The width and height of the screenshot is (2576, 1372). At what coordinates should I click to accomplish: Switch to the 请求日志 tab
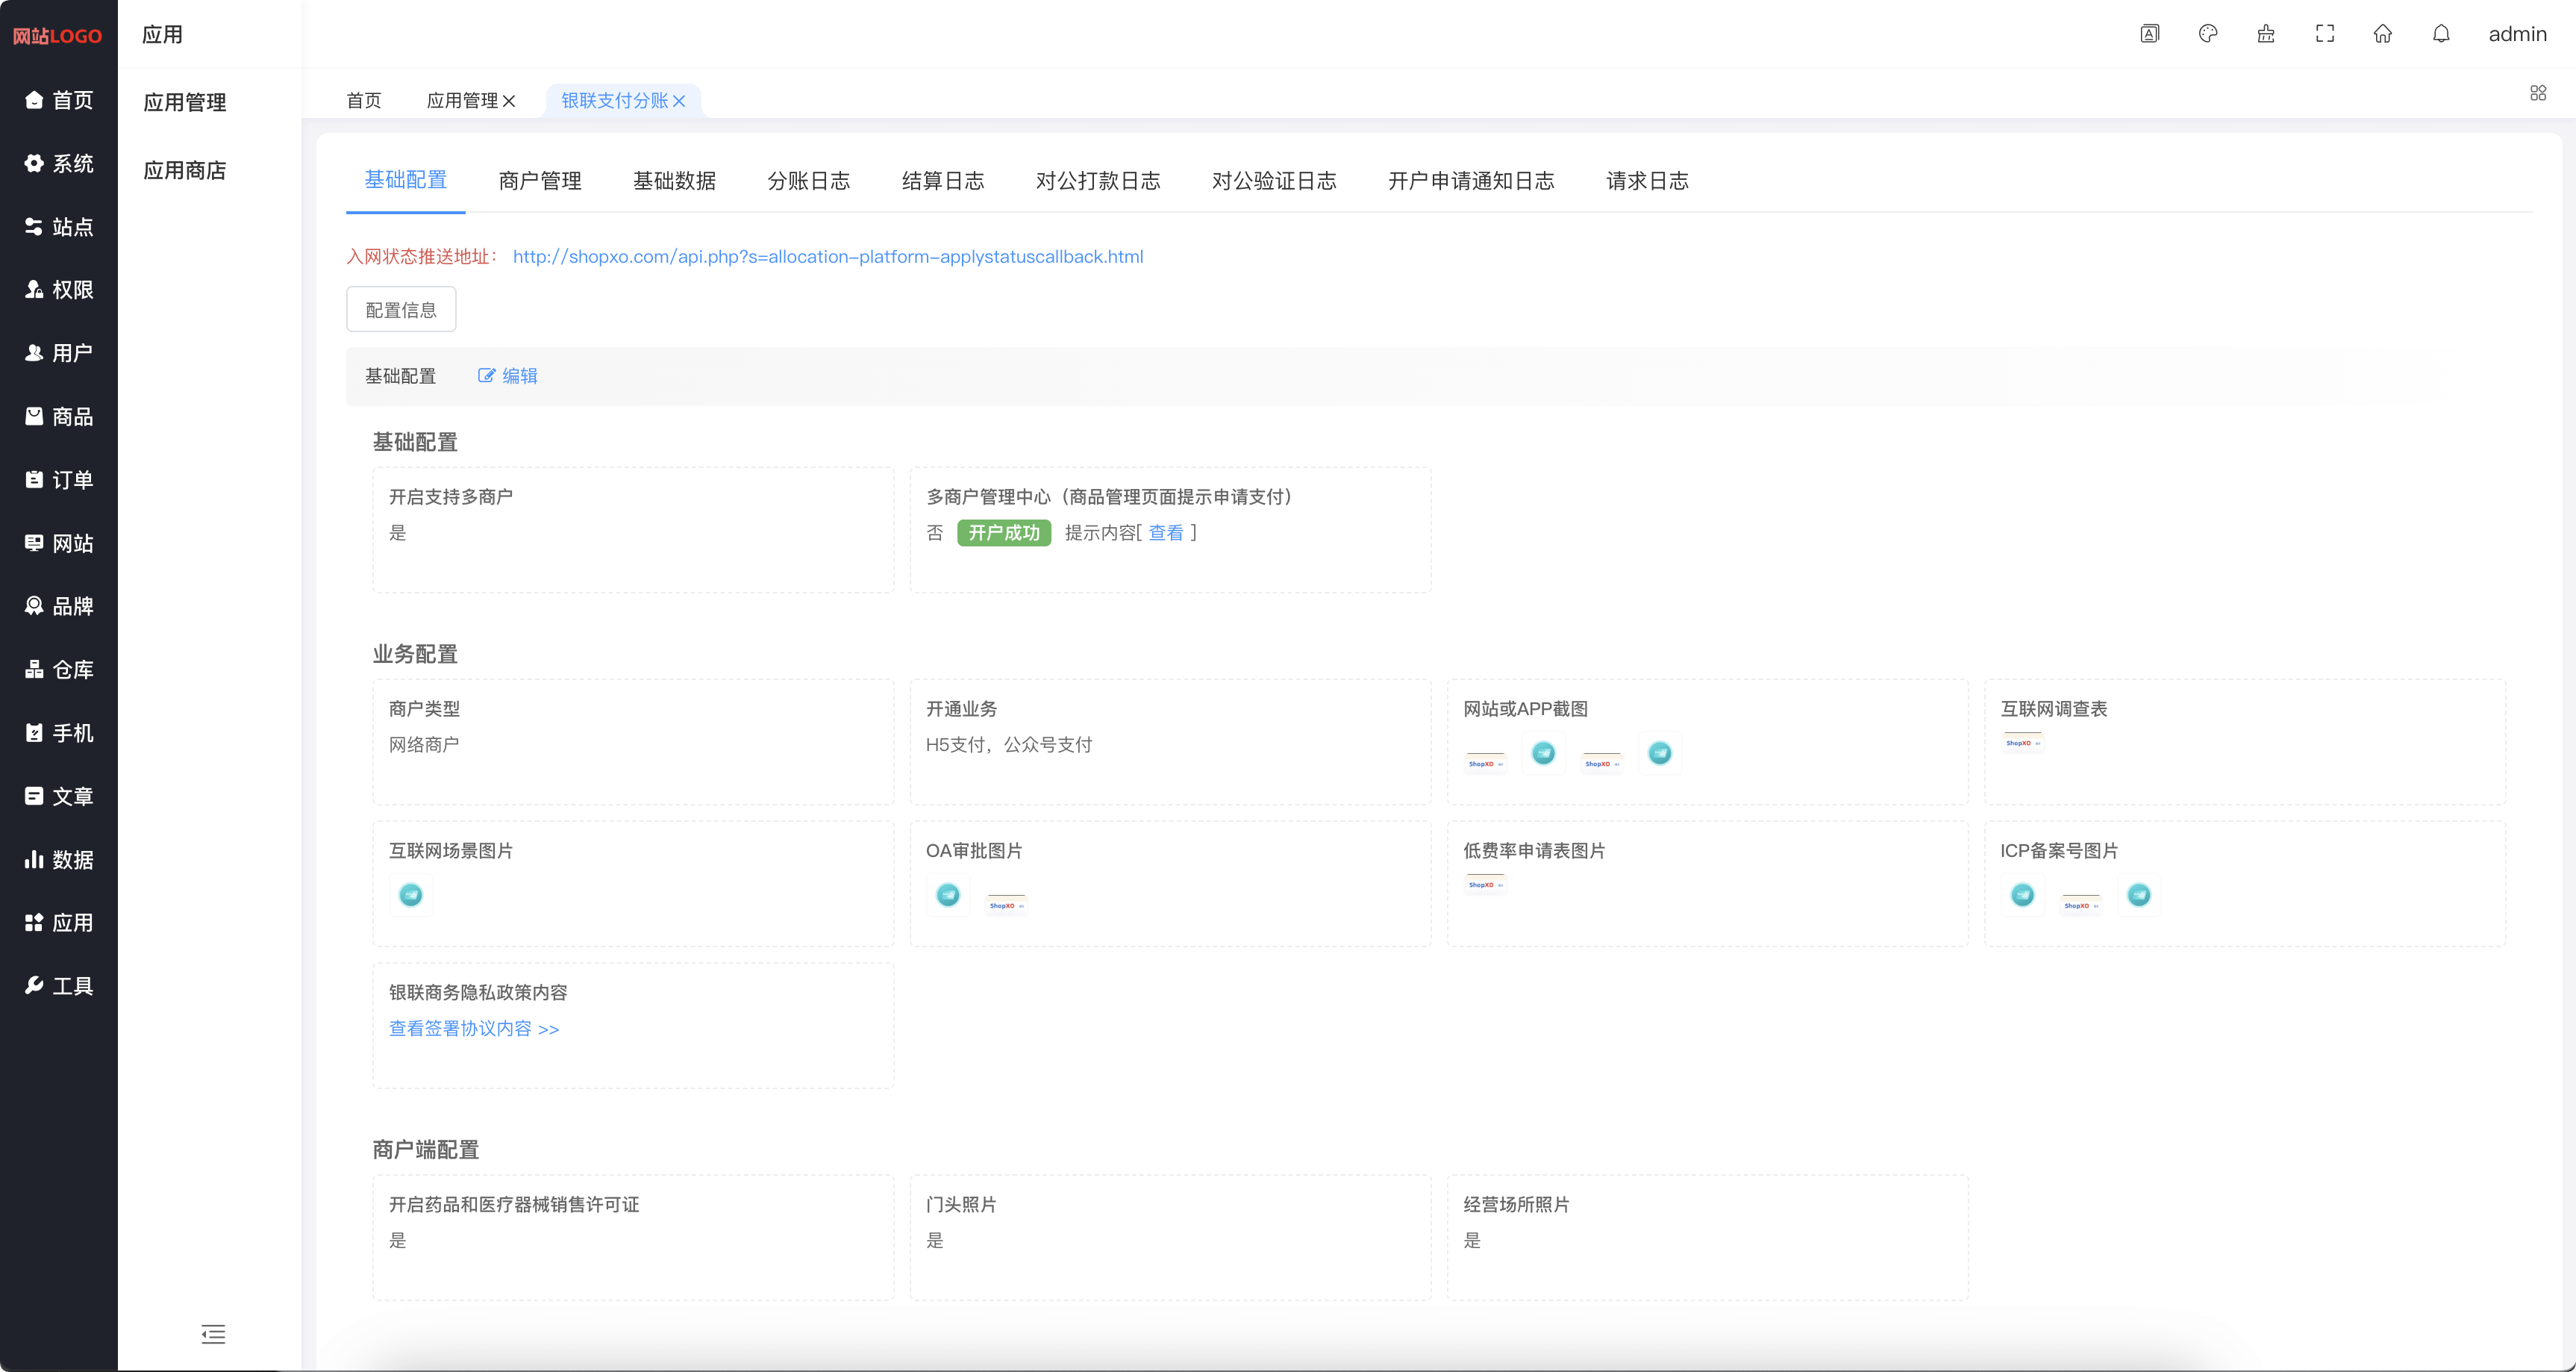click(1646, 181)
